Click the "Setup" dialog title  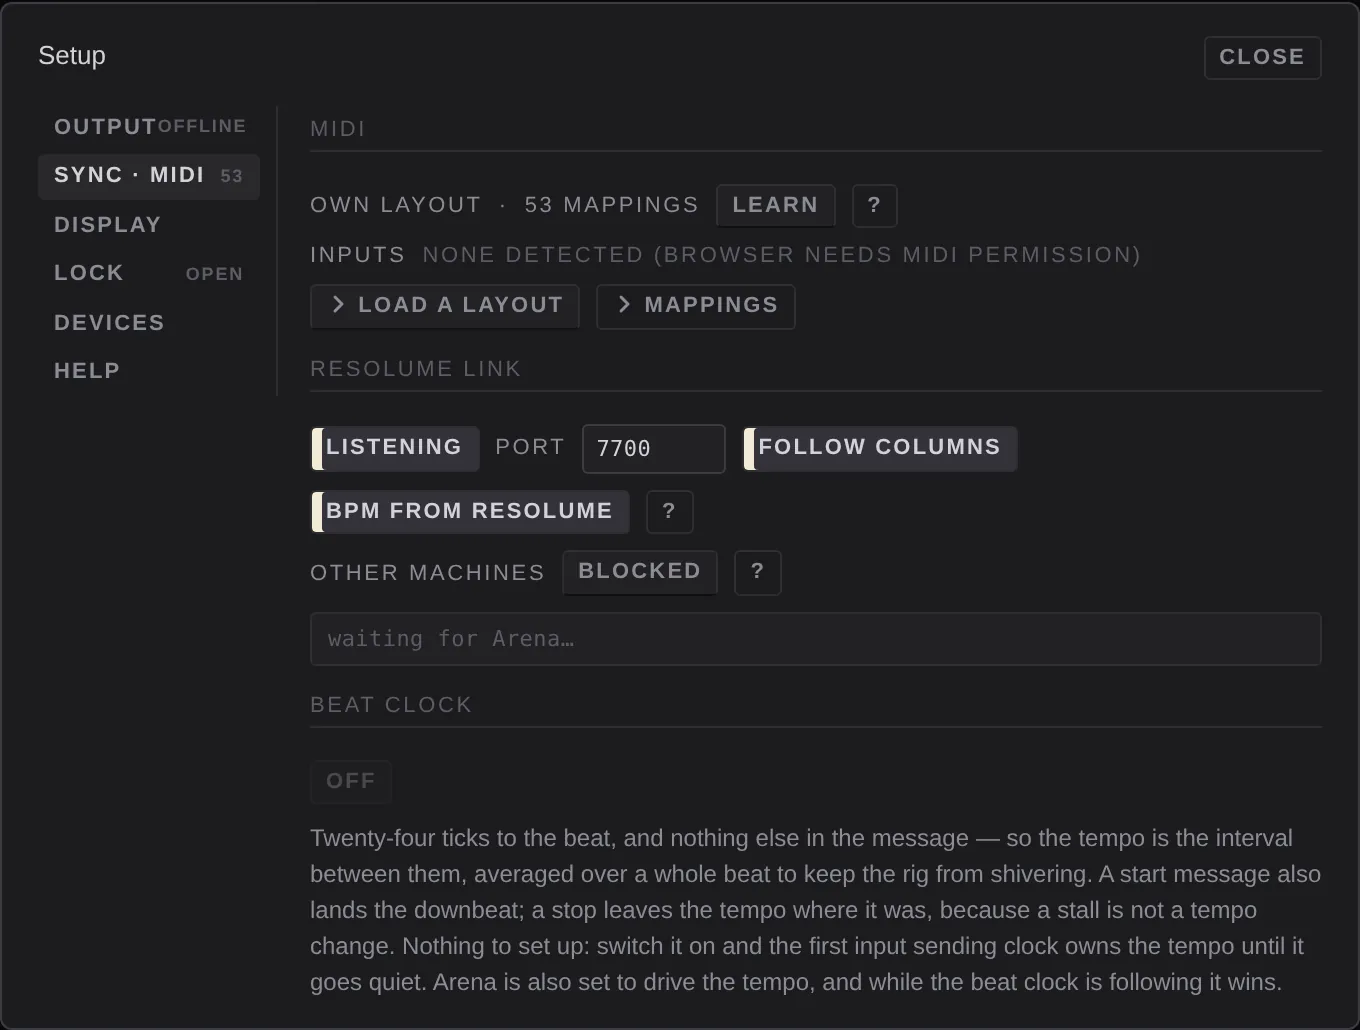(x=72, y=56)
